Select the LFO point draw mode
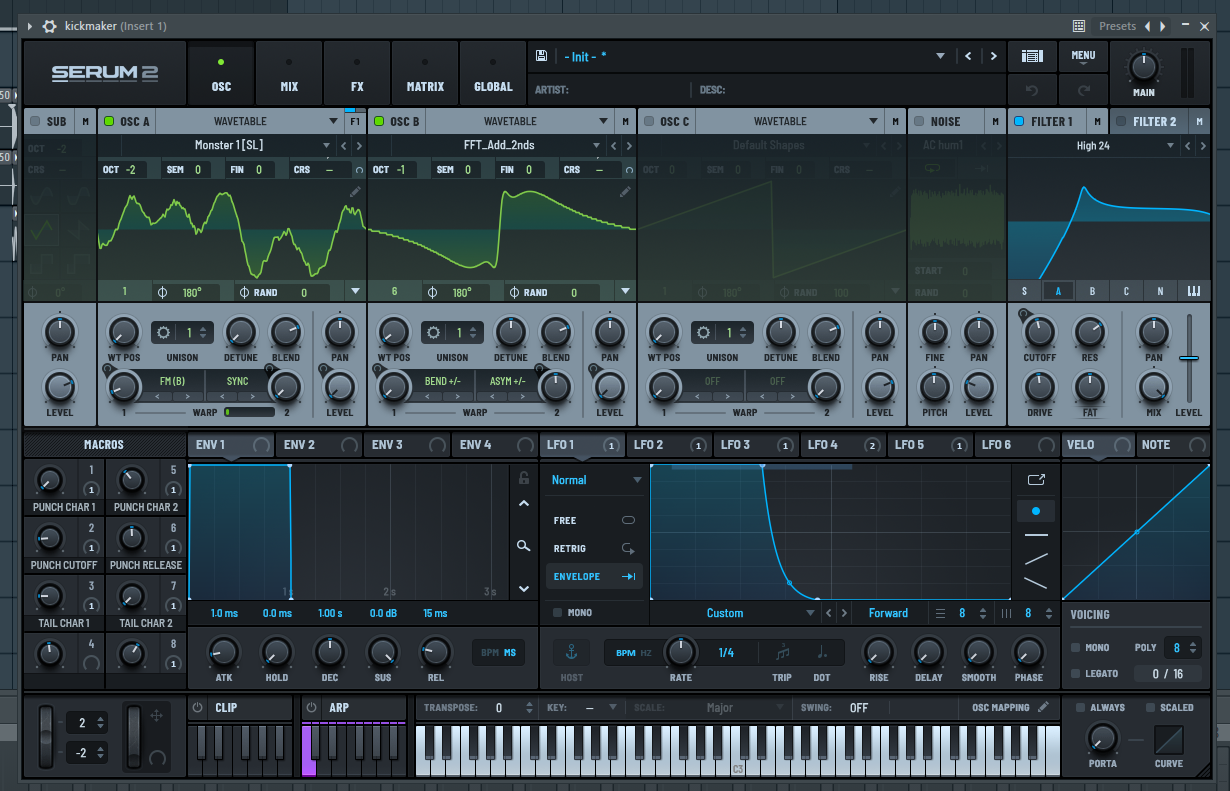1230x791 pixels. point(1036,510)
